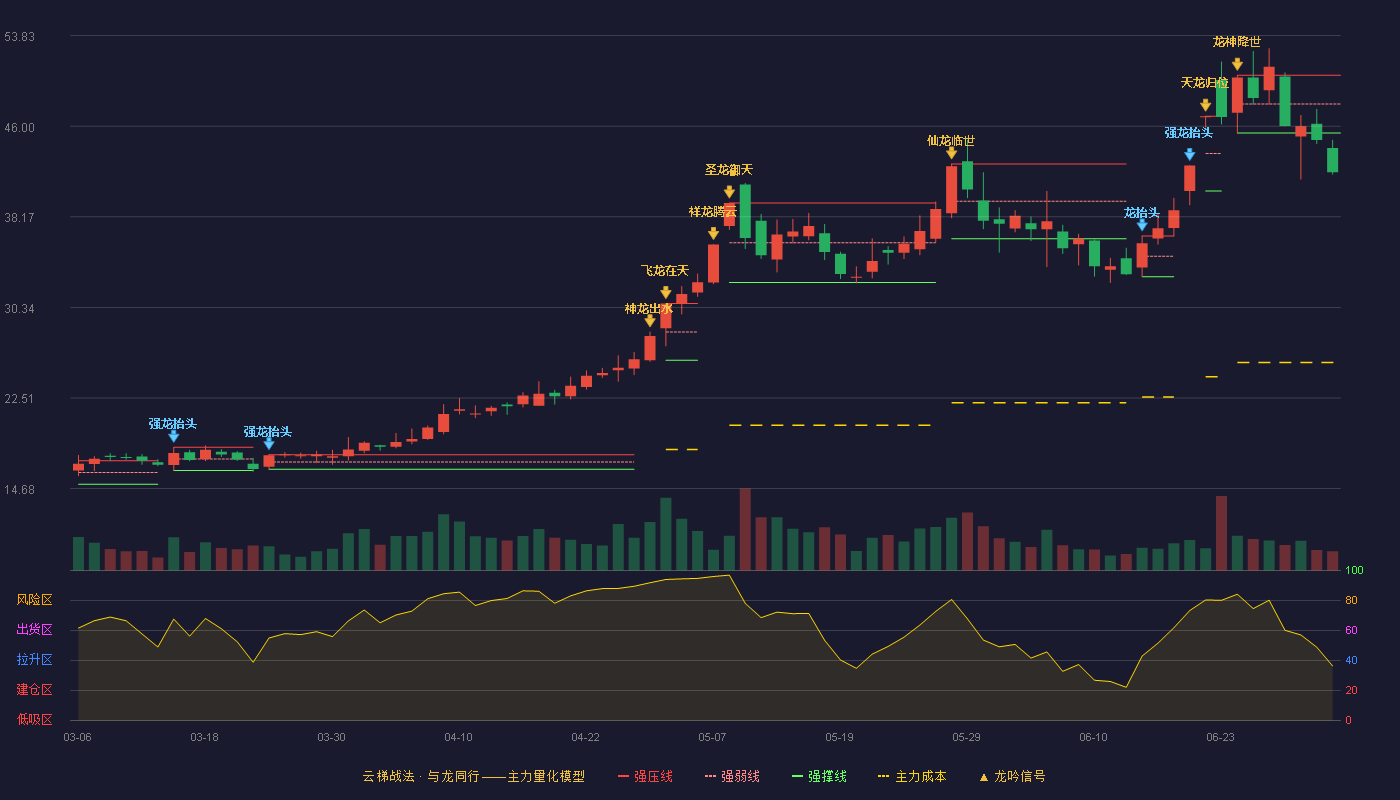
Task: Select the 龙神降世 signal label
Action: 1237,42
